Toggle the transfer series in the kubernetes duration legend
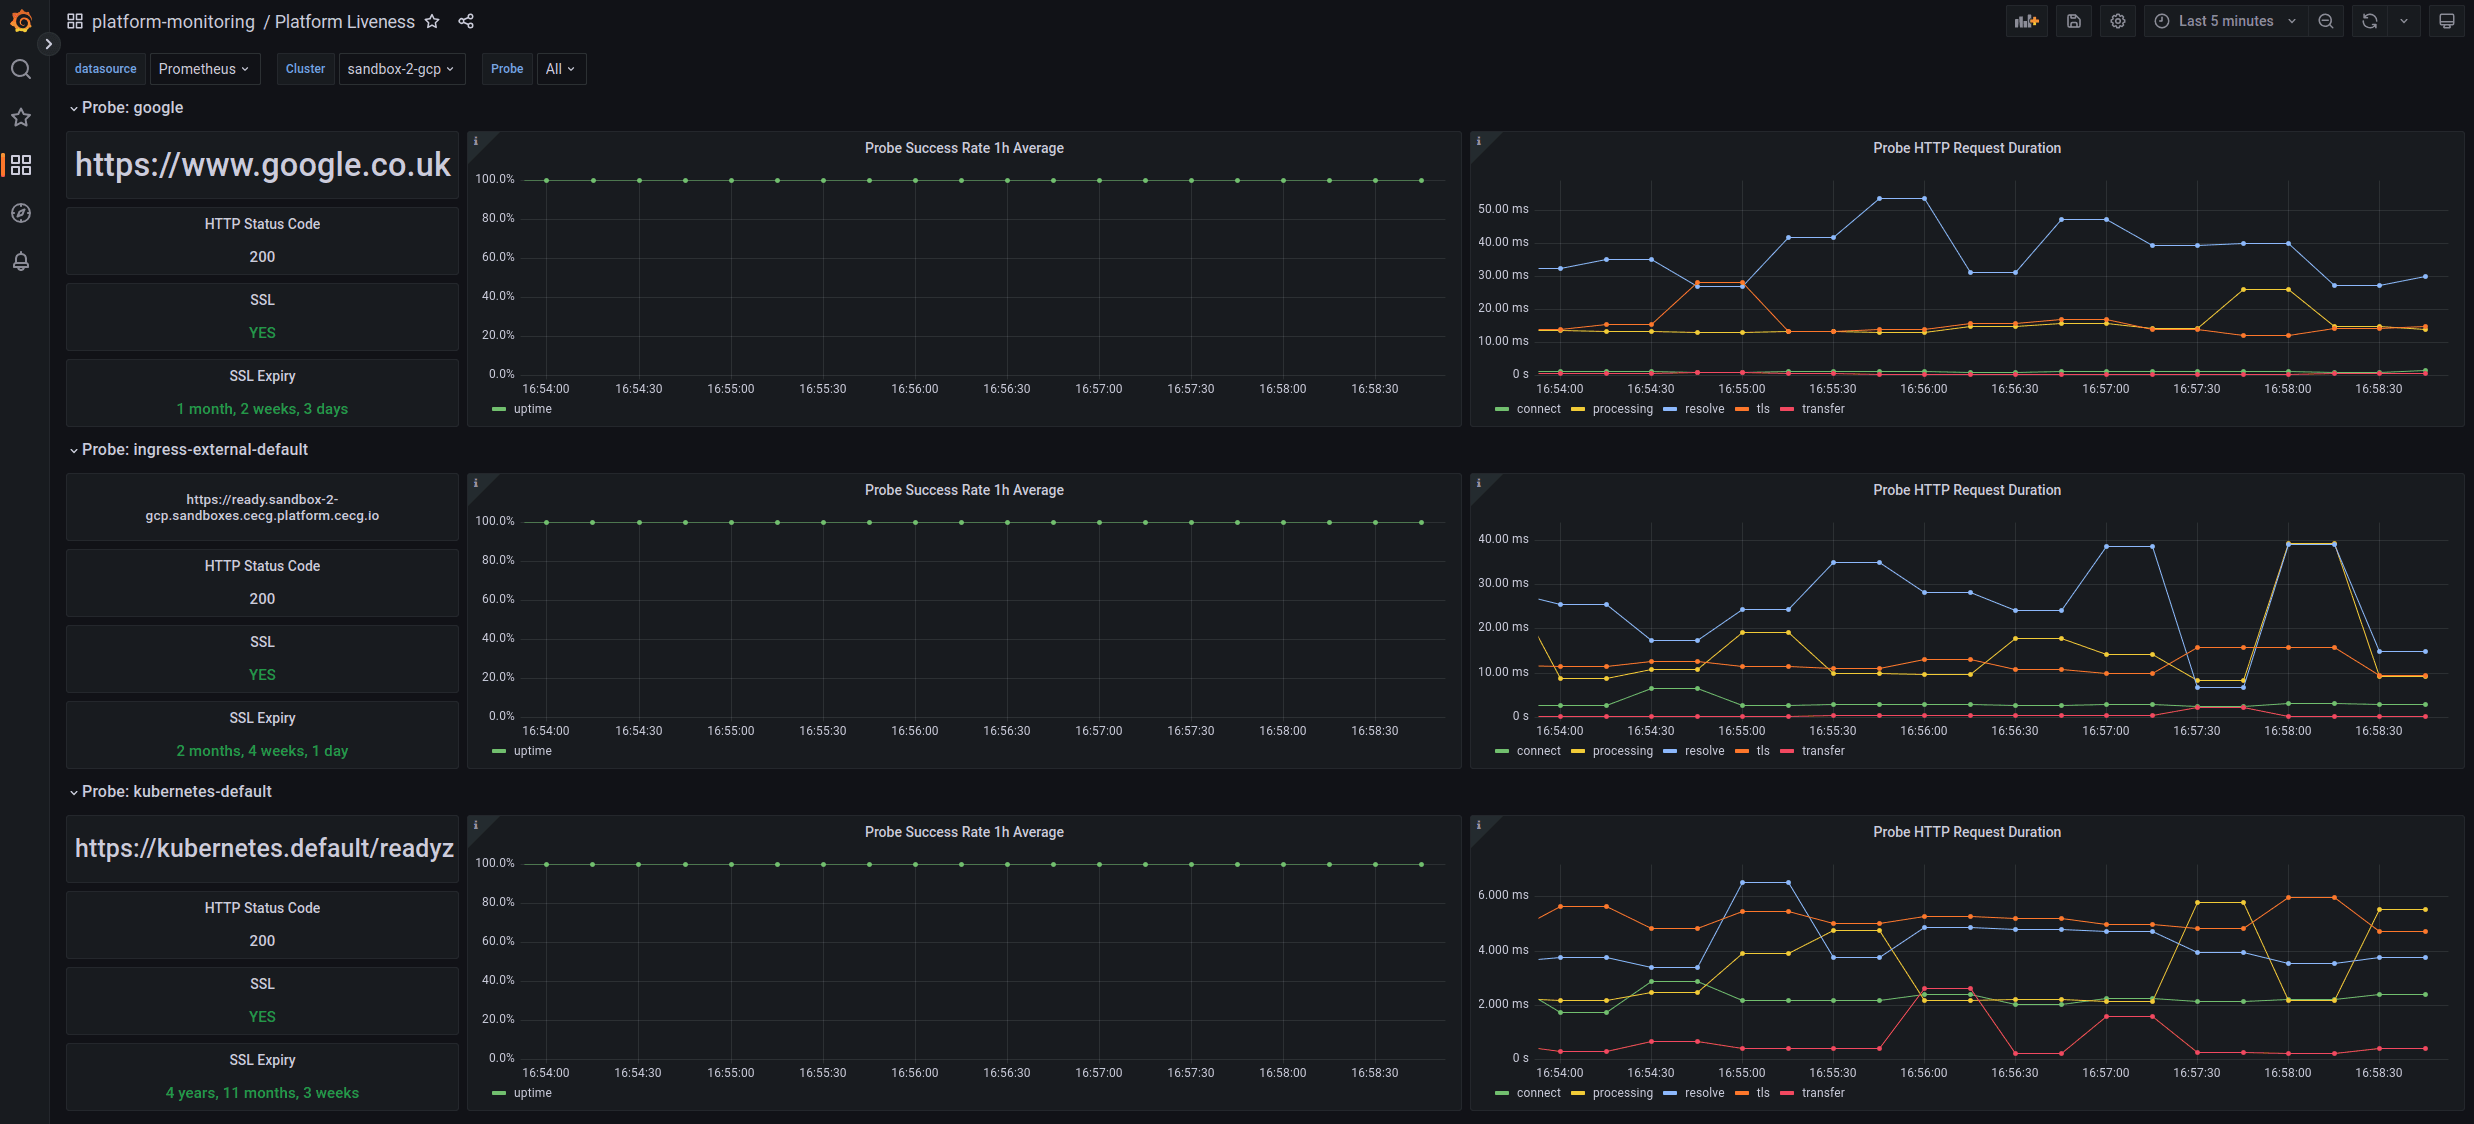 (x=1822, y=1093)
